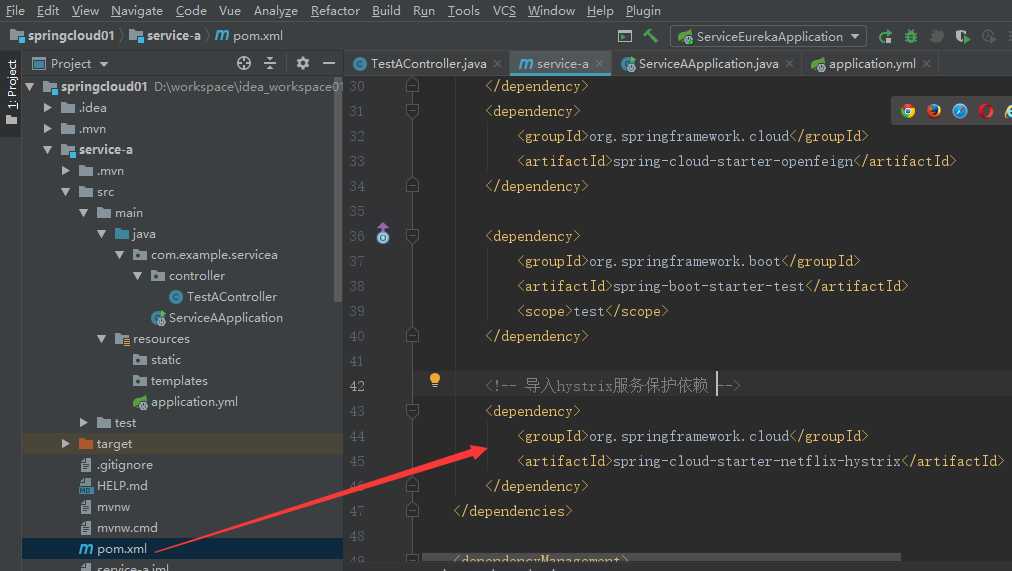Viewport: 1012px width, 571px height.
Task: Expand the test folder
Action: pyautogui.click(x=83, y=423)
